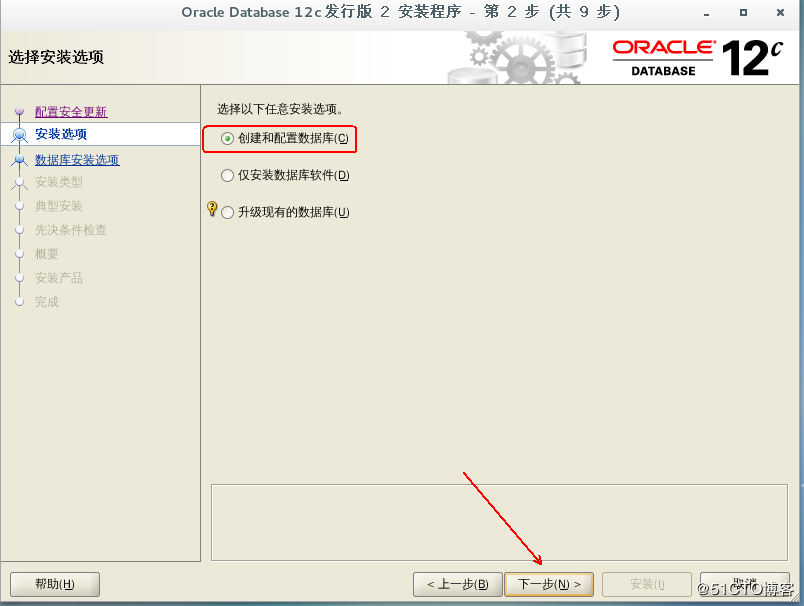Click the disabled 安装(I) button

[647, 584]
